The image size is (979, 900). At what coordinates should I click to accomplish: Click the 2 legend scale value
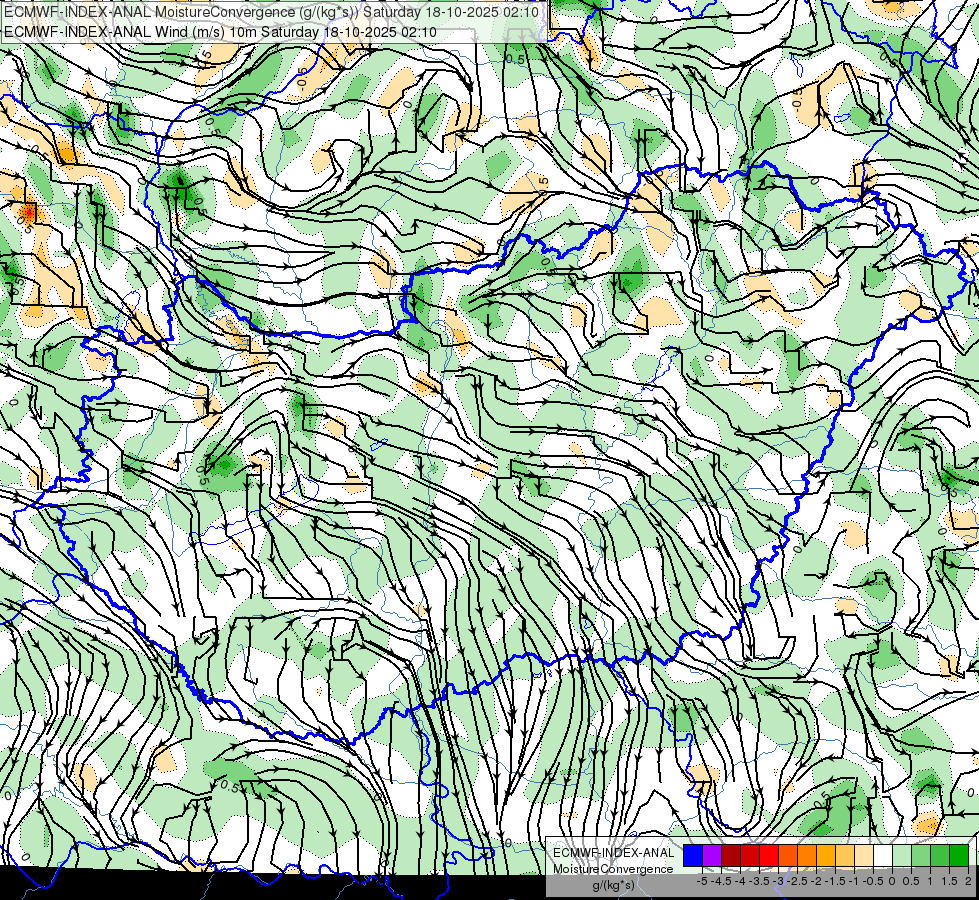[x=968, y=881]
